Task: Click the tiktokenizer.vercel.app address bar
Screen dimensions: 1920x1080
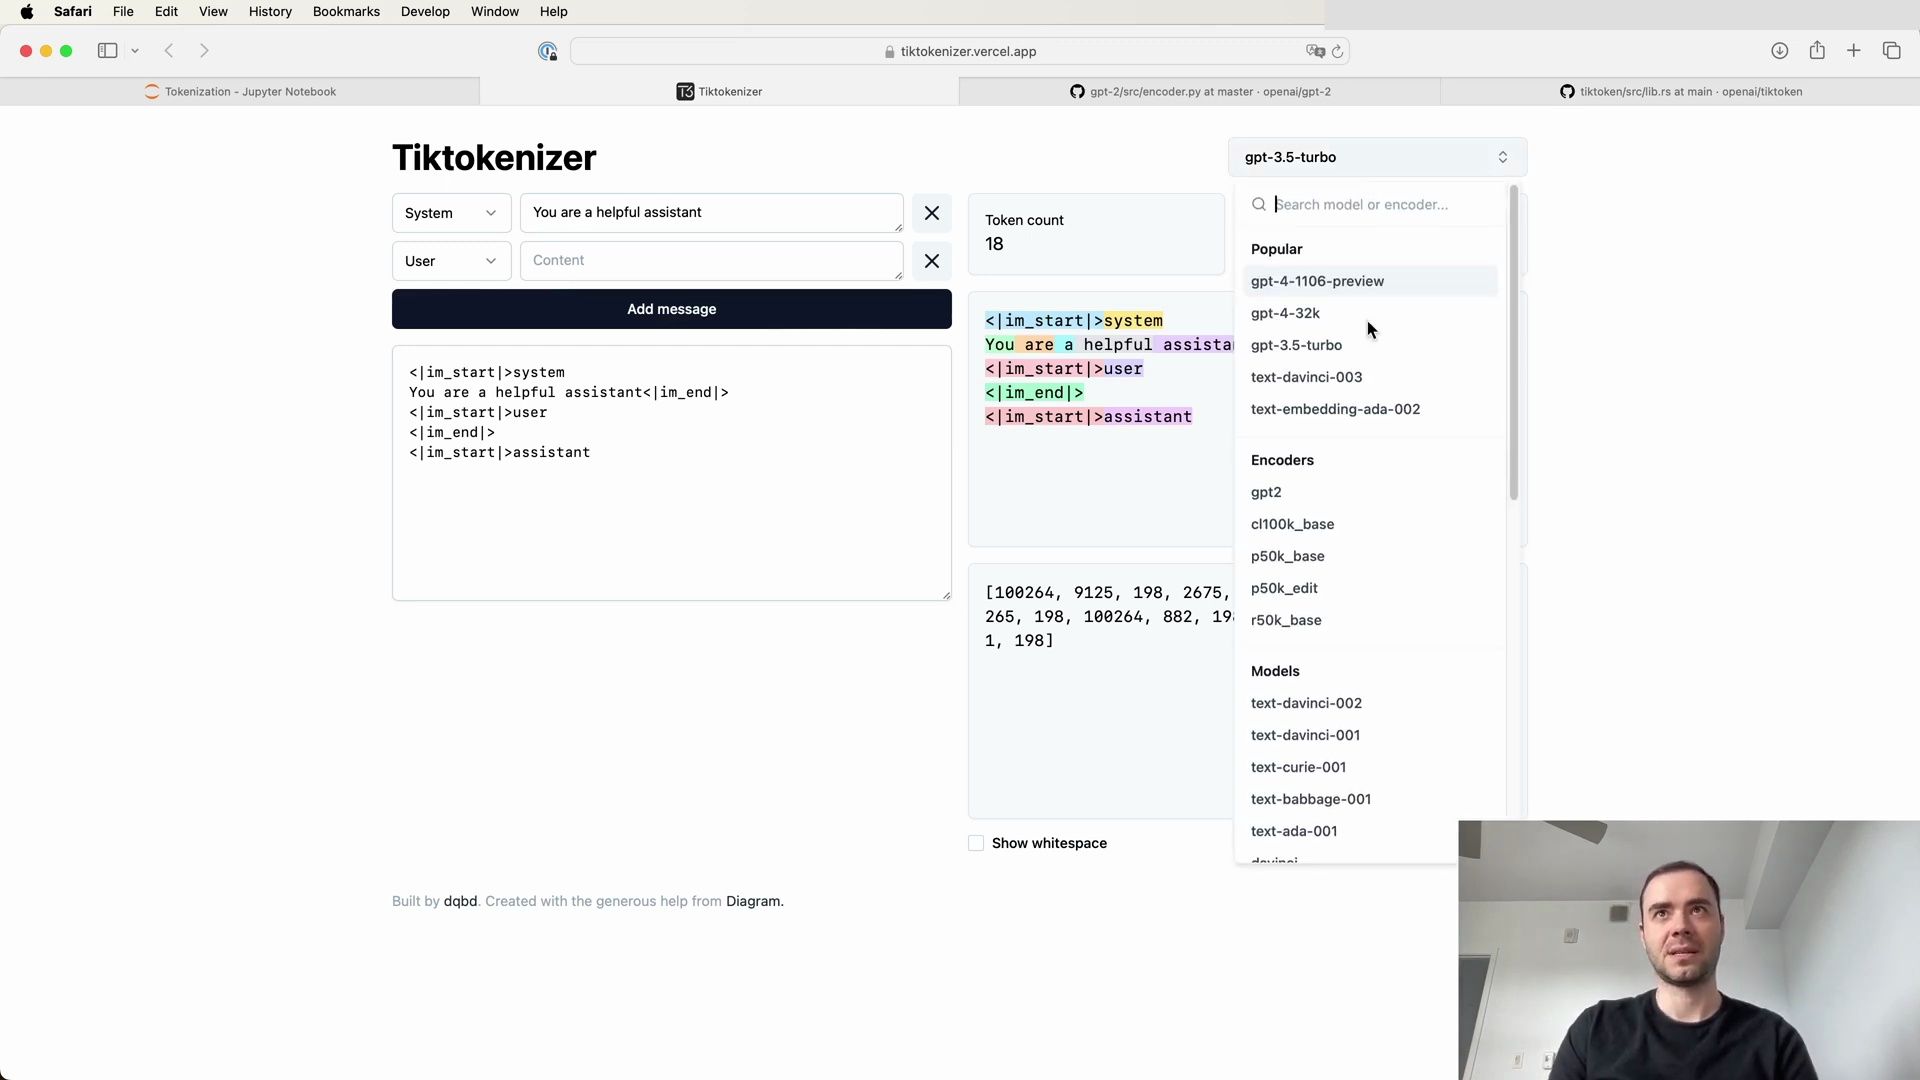Action: click(x=960, y=51)
